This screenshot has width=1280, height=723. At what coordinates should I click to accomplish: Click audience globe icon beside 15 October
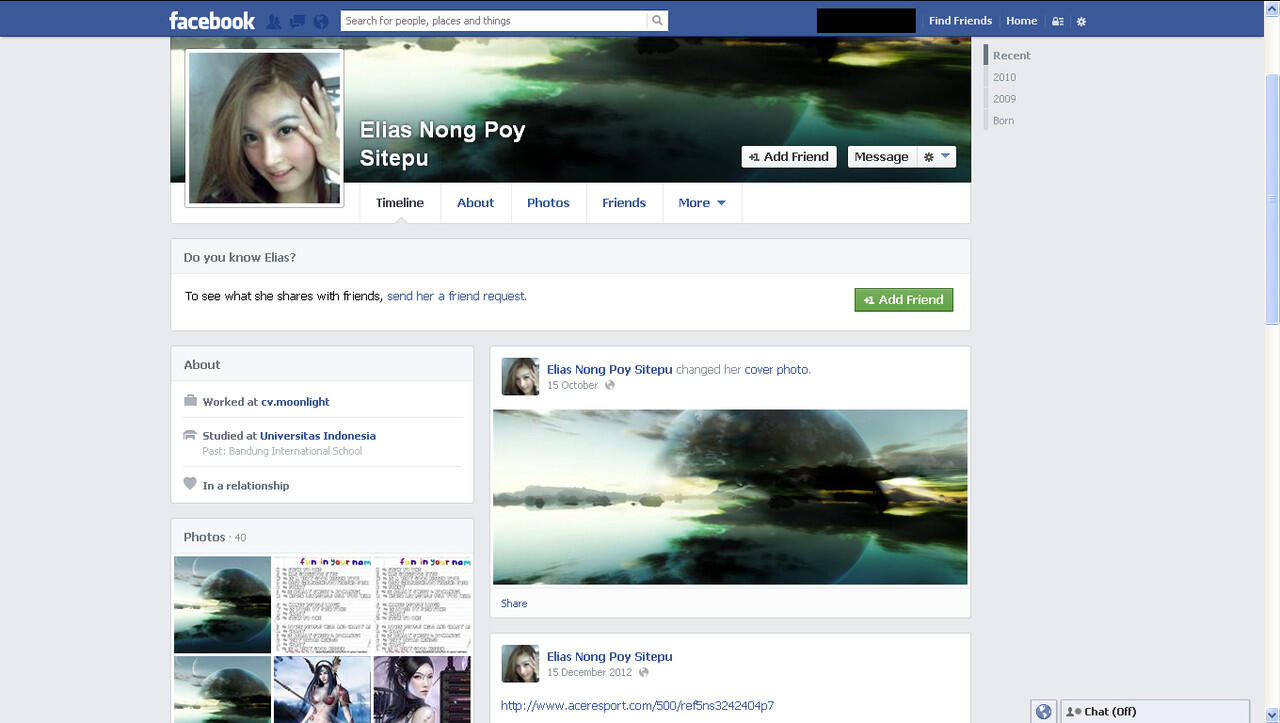(x=610, y=386)
